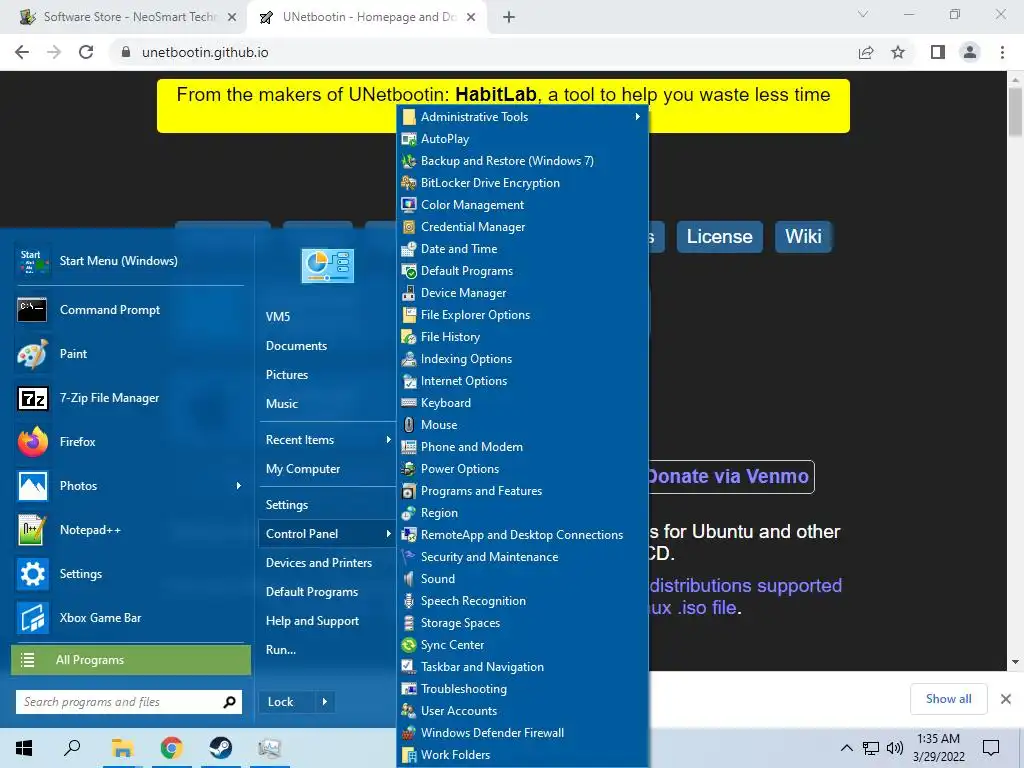Screen dimensions: 1024x768
Task: Launch Firefox from the start menu
Action: pos(129,441)
